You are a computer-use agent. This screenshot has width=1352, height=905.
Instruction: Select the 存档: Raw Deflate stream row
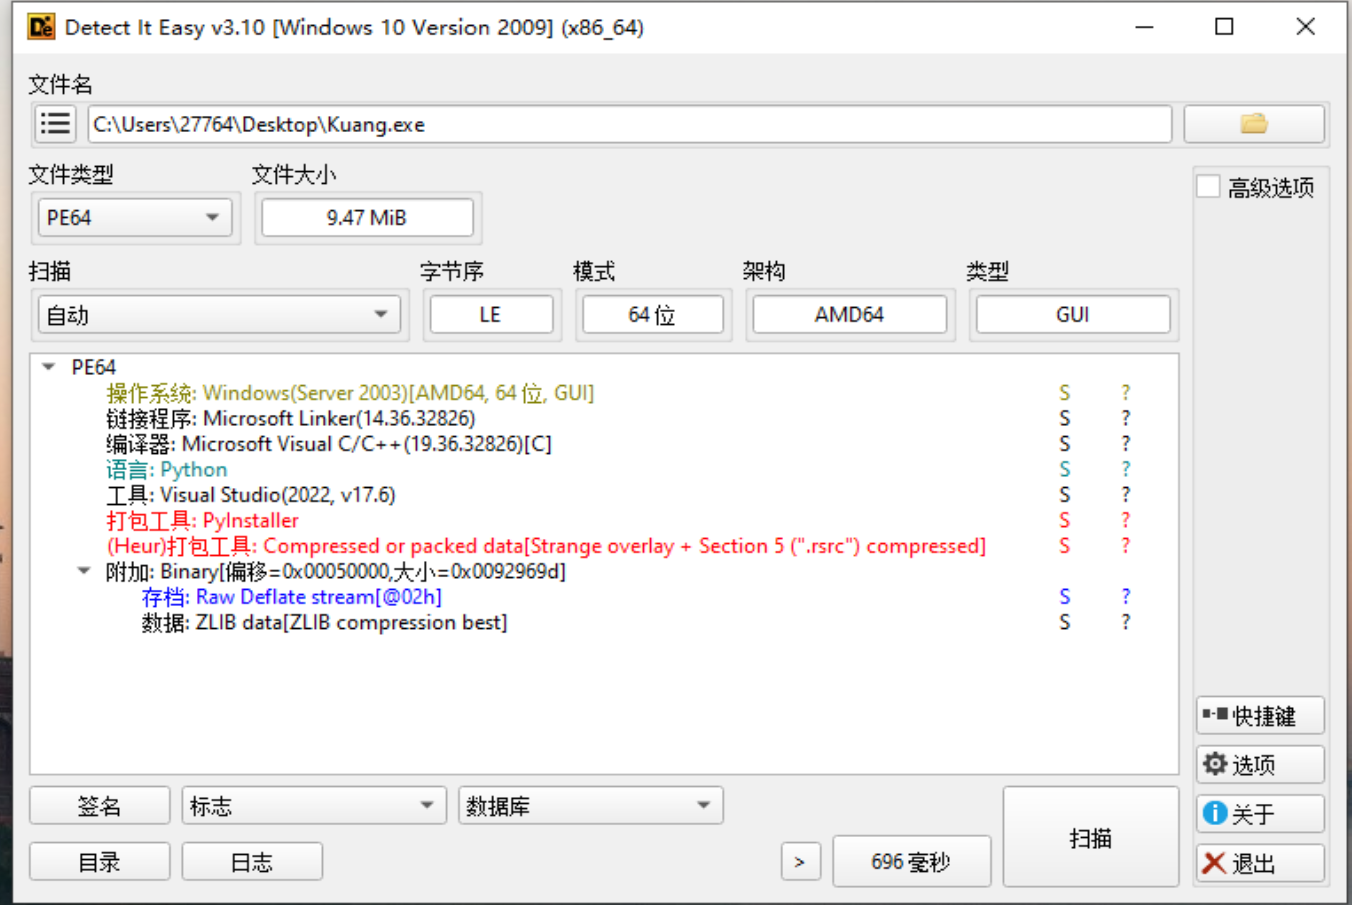click(x=292, y=597)
